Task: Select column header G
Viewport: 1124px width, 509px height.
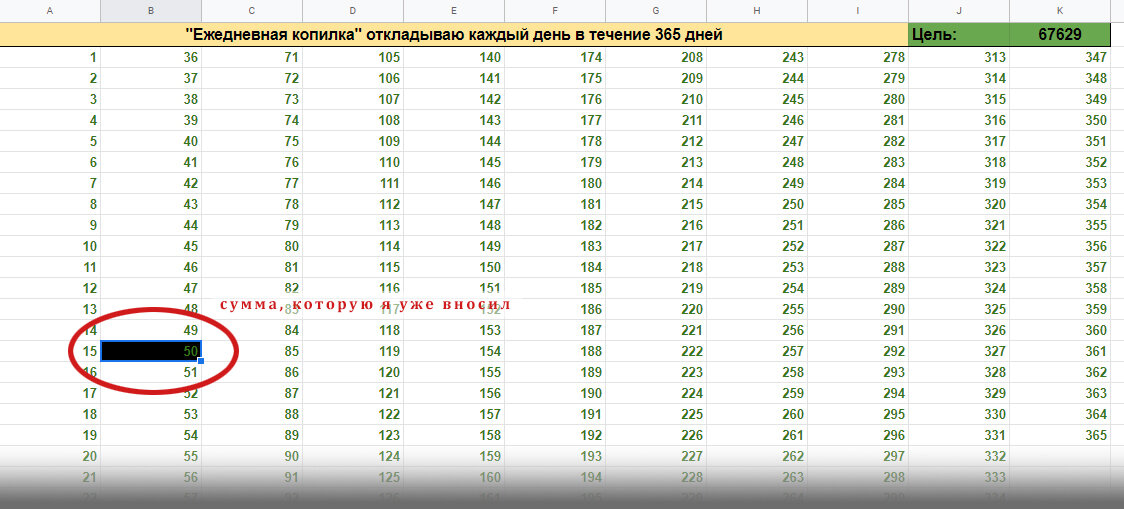Action: point(656,11)
